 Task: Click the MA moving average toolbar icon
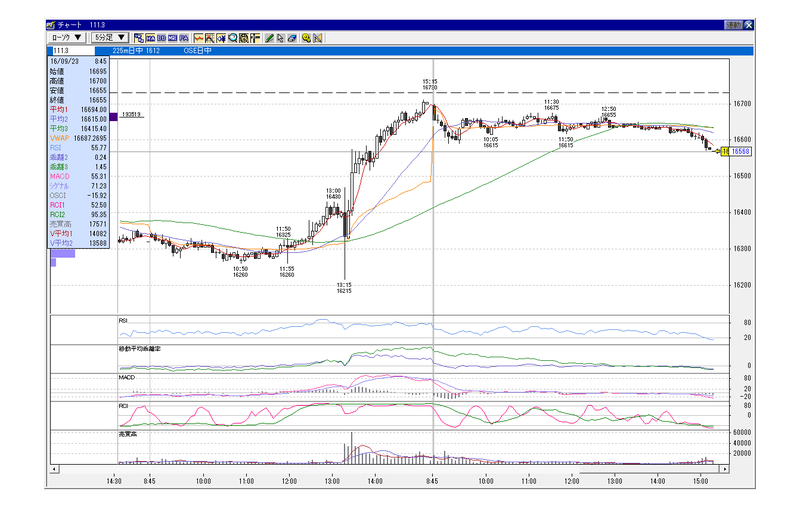(150, 38)
